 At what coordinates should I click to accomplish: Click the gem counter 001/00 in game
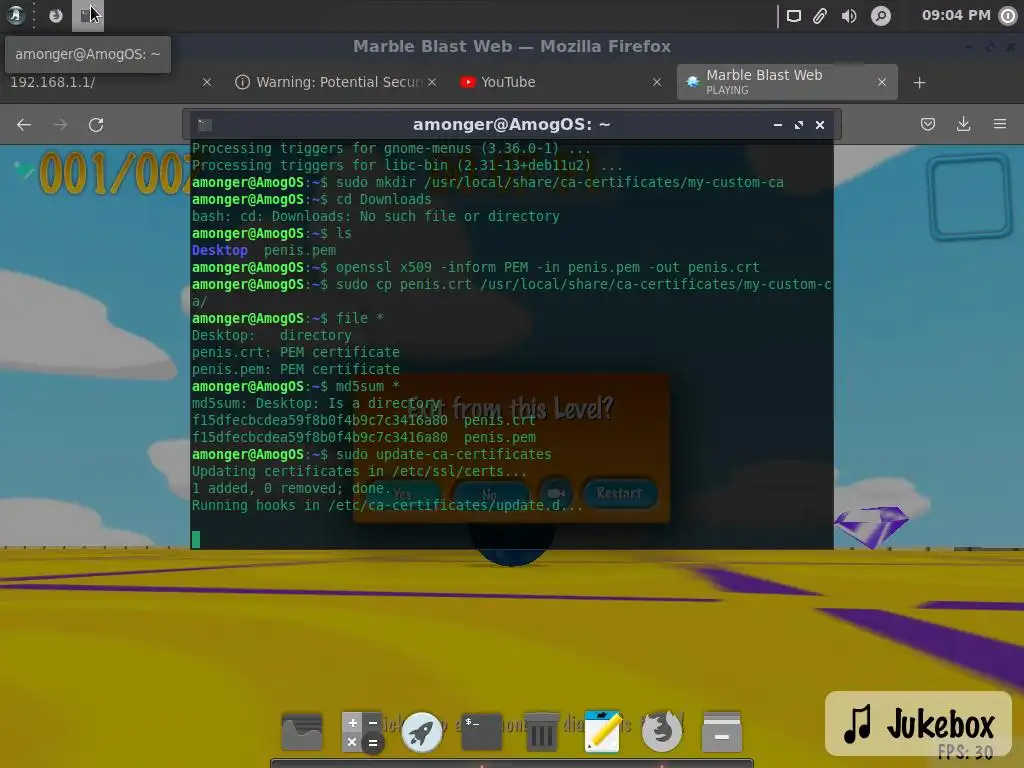pos(115,173)
